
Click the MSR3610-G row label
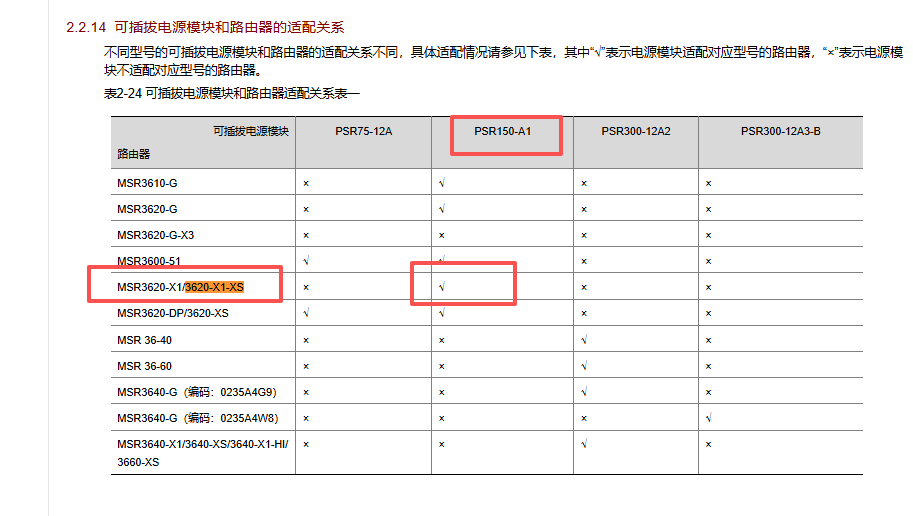click(147, 183)
